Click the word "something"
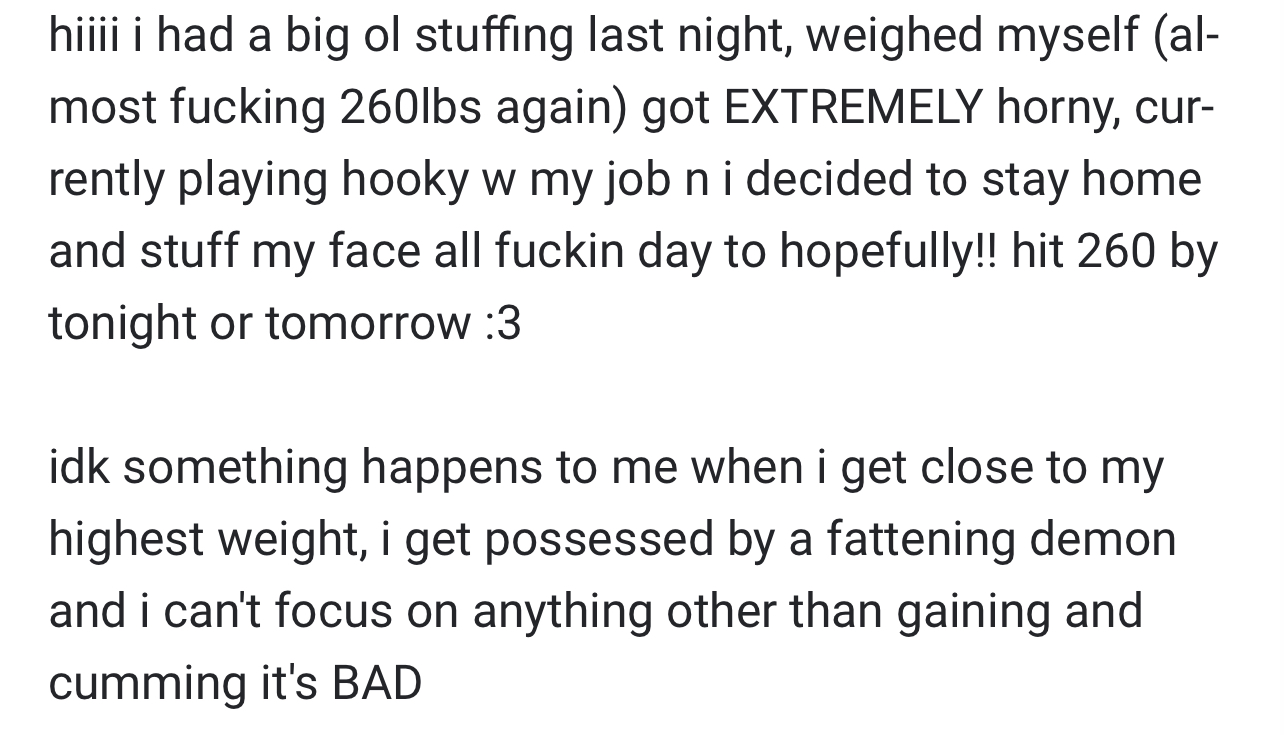1284x735 pixels. [235, 467]
